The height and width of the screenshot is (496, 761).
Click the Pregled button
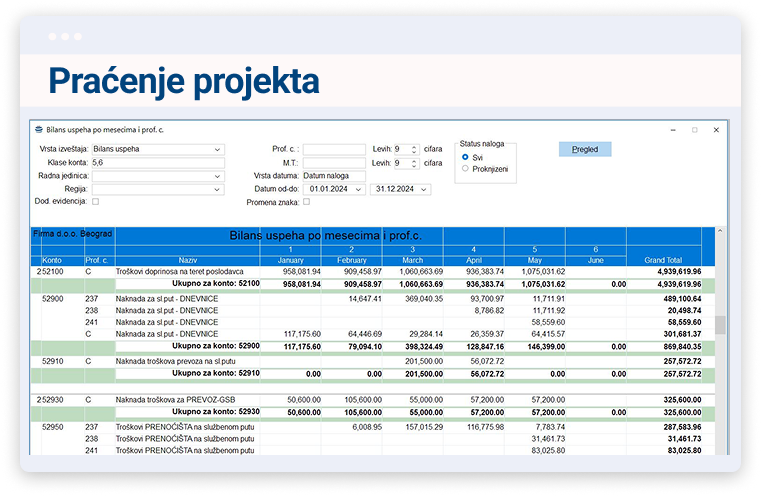pos(584,149)
